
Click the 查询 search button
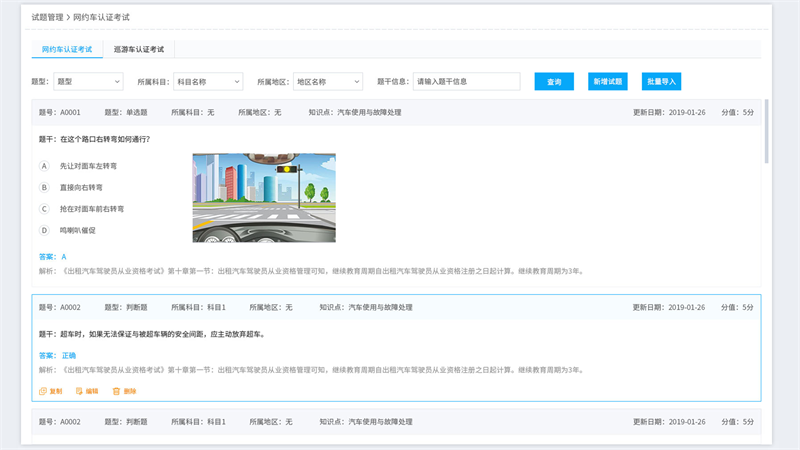pyautogui.click(x=554, y=81)
